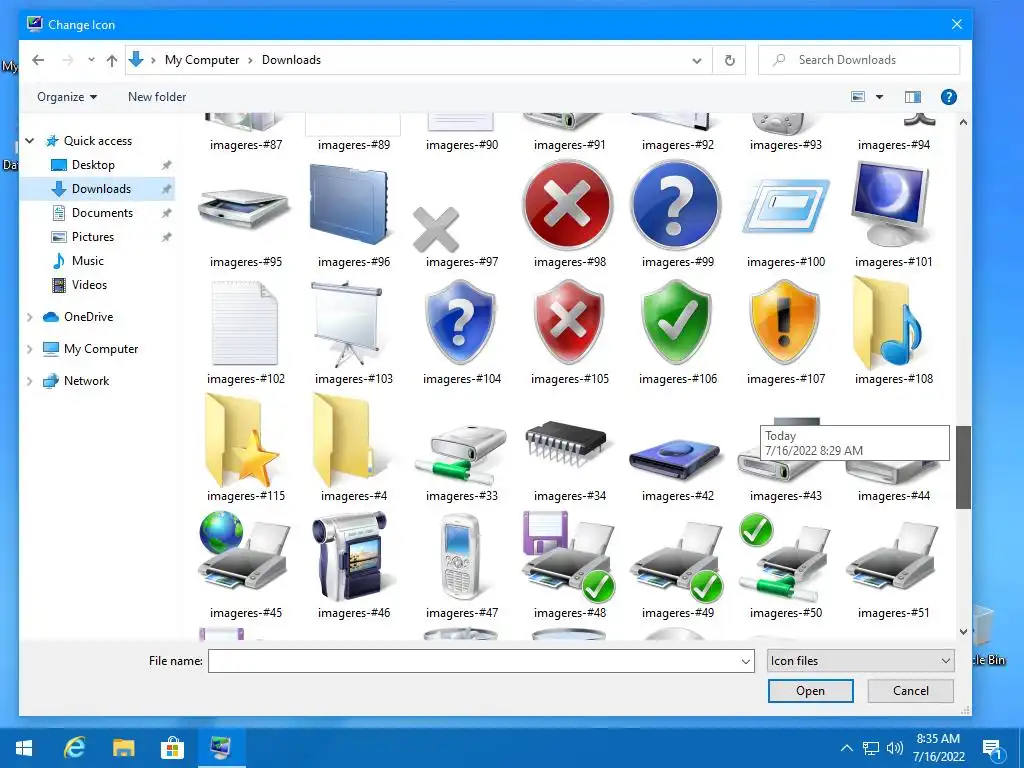Create a New folder
Image resolution: width=1024 pixels, height=768 pixels.
pyautogui.click(x=157, y=97)
